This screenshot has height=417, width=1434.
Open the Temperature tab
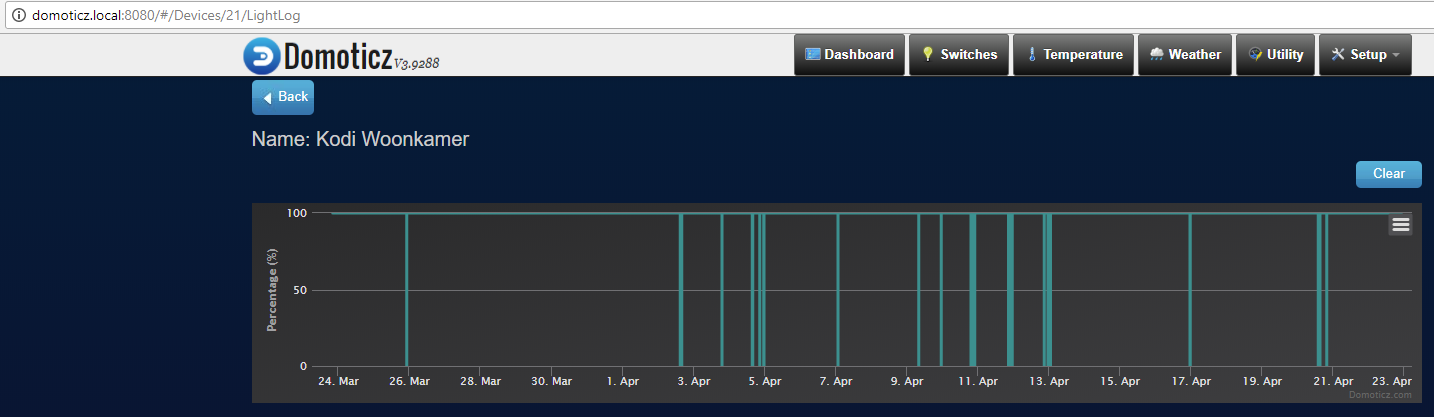coord(1074,55)
